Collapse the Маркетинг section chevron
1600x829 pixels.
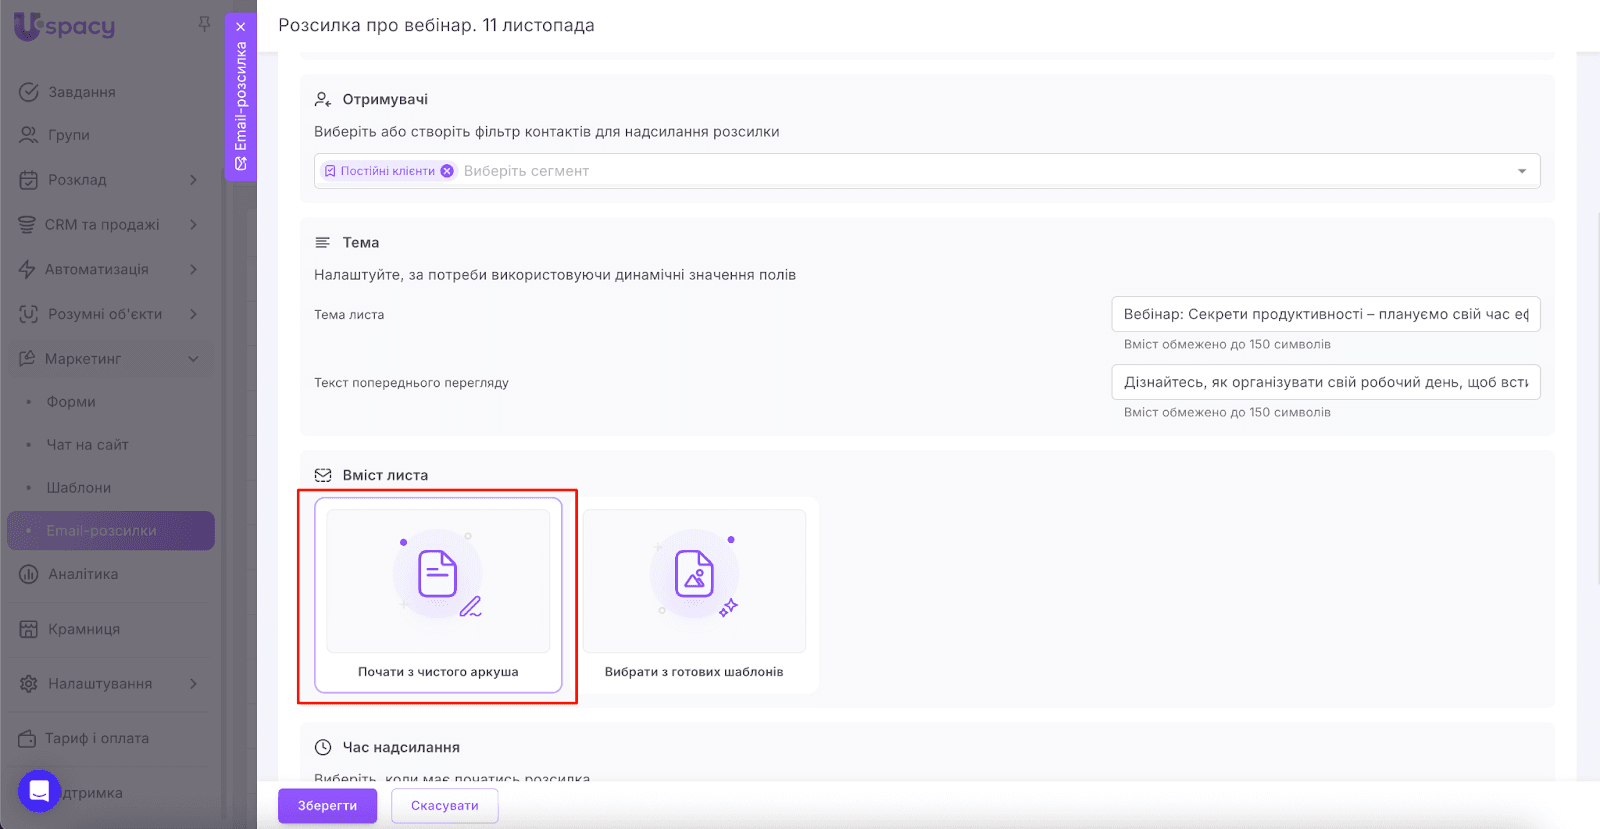coord(194,359)
